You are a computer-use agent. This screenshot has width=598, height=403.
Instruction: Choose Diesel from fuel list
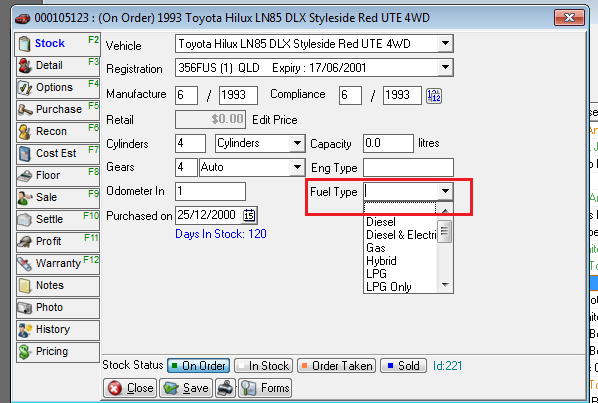coord(400,222)
